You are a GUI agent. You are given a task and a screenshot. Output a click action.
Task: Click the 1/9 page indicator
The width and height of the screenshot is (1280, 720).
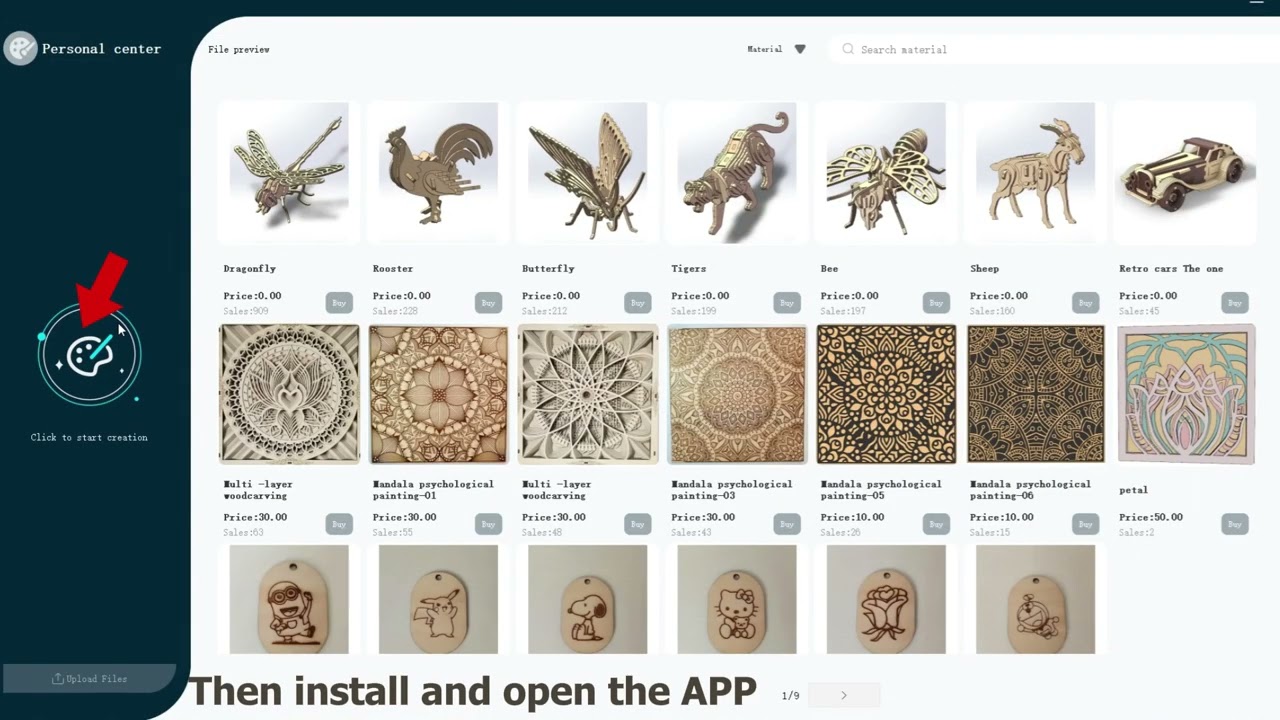(790, 695)
